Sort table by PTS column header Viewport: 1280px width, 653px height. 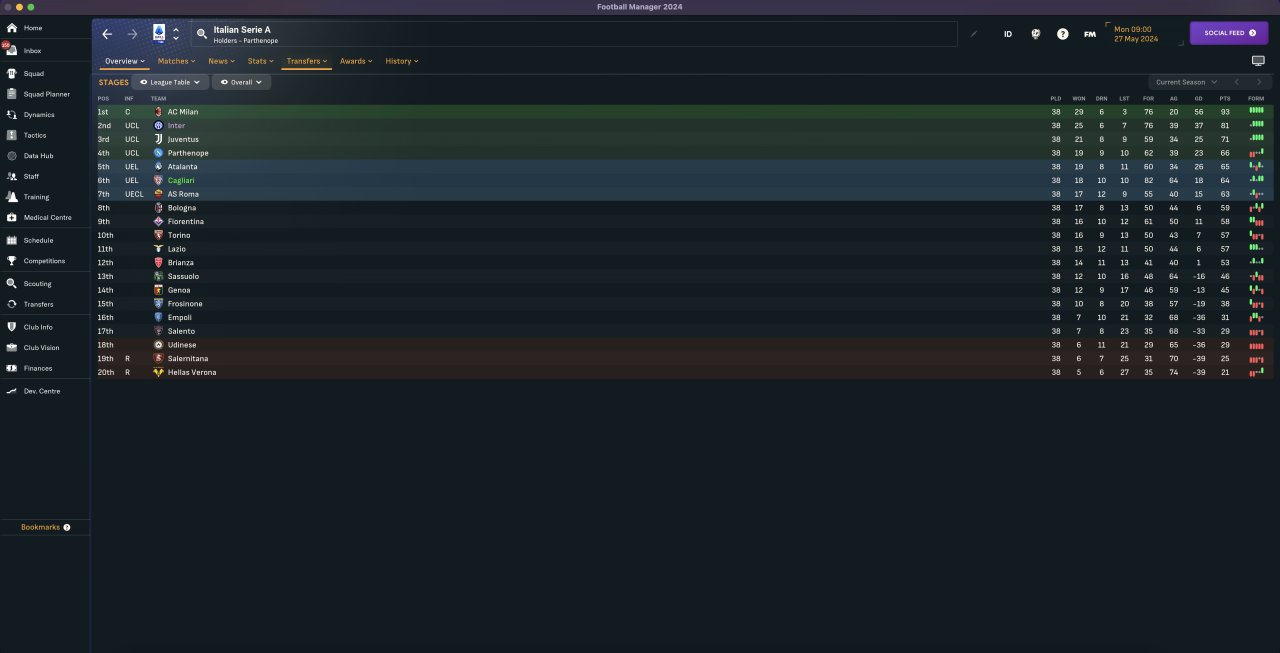[x=1225, y=98]
